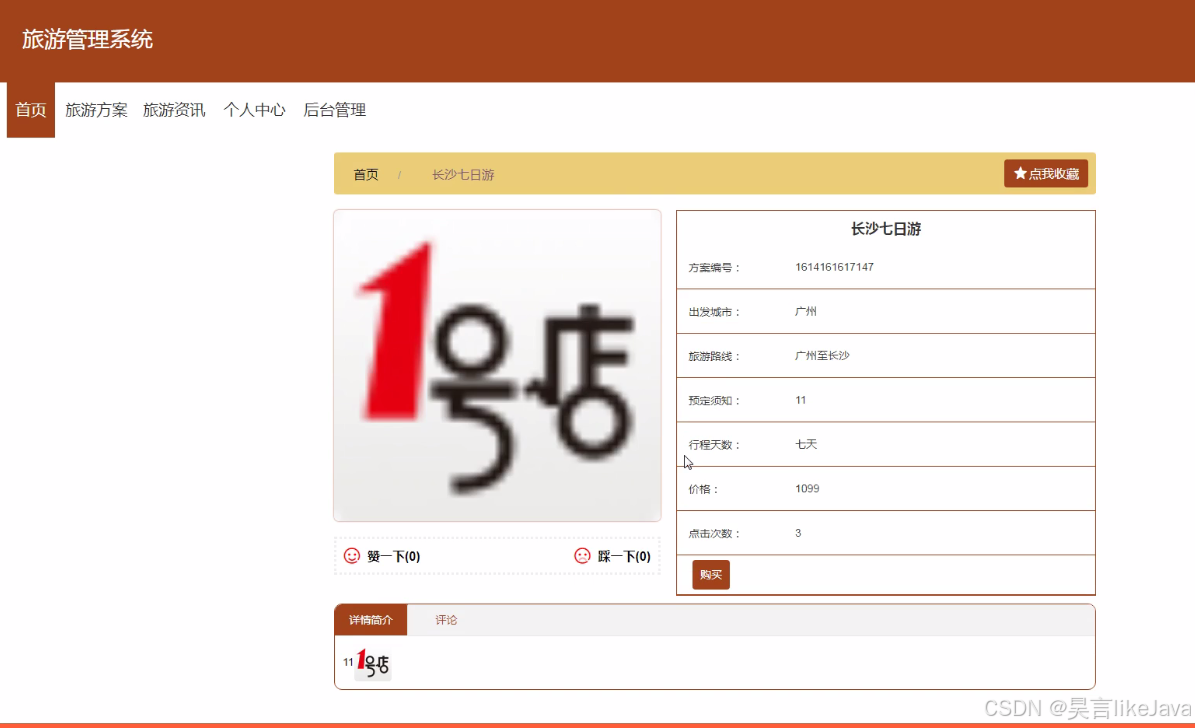Click the 首页 breadcrumb link
1195x728 pixels.
coord(366,175)
